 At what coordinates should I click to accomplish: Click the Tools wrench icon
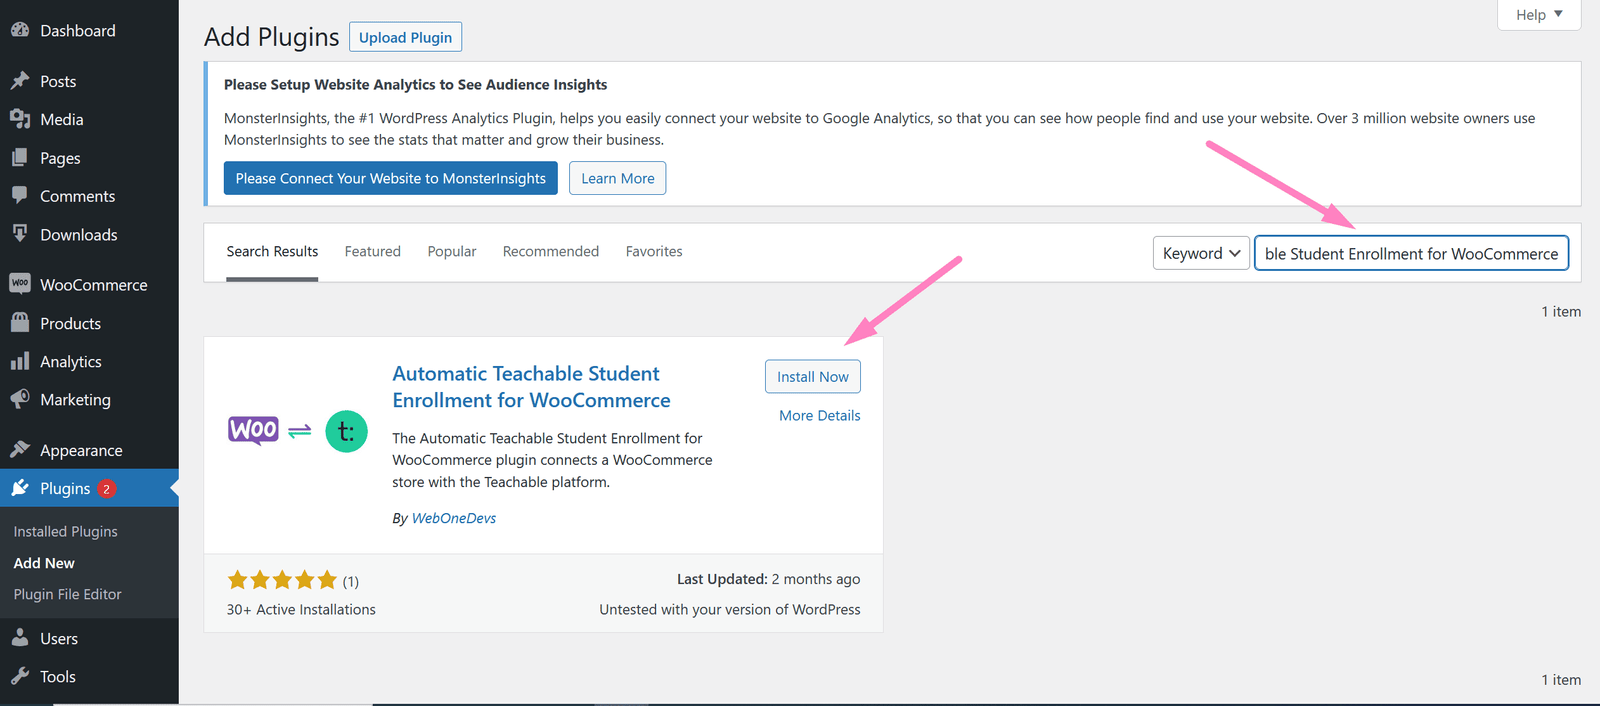[x=20, y=676]
